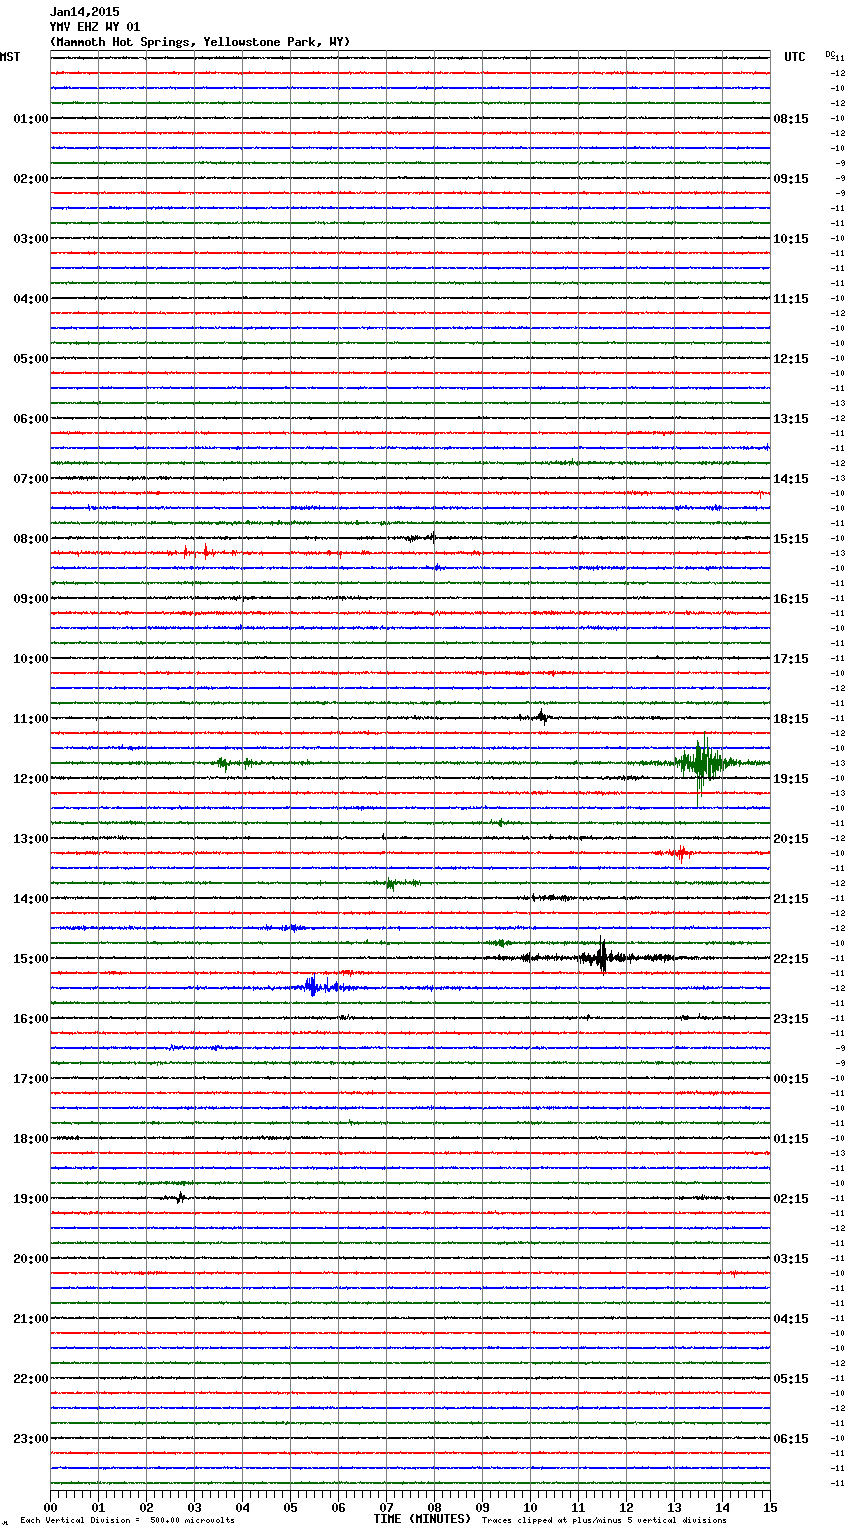Select the 12:00 MST hour label

(x=30, y=779)
